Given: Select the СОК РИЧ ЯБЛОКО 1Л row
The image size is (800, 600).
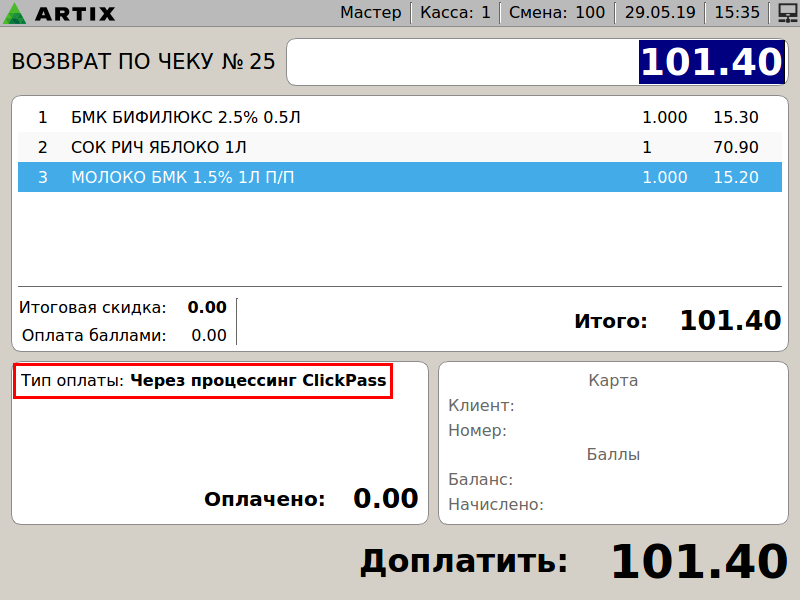Looking at the screenshot, I should 159,147.
